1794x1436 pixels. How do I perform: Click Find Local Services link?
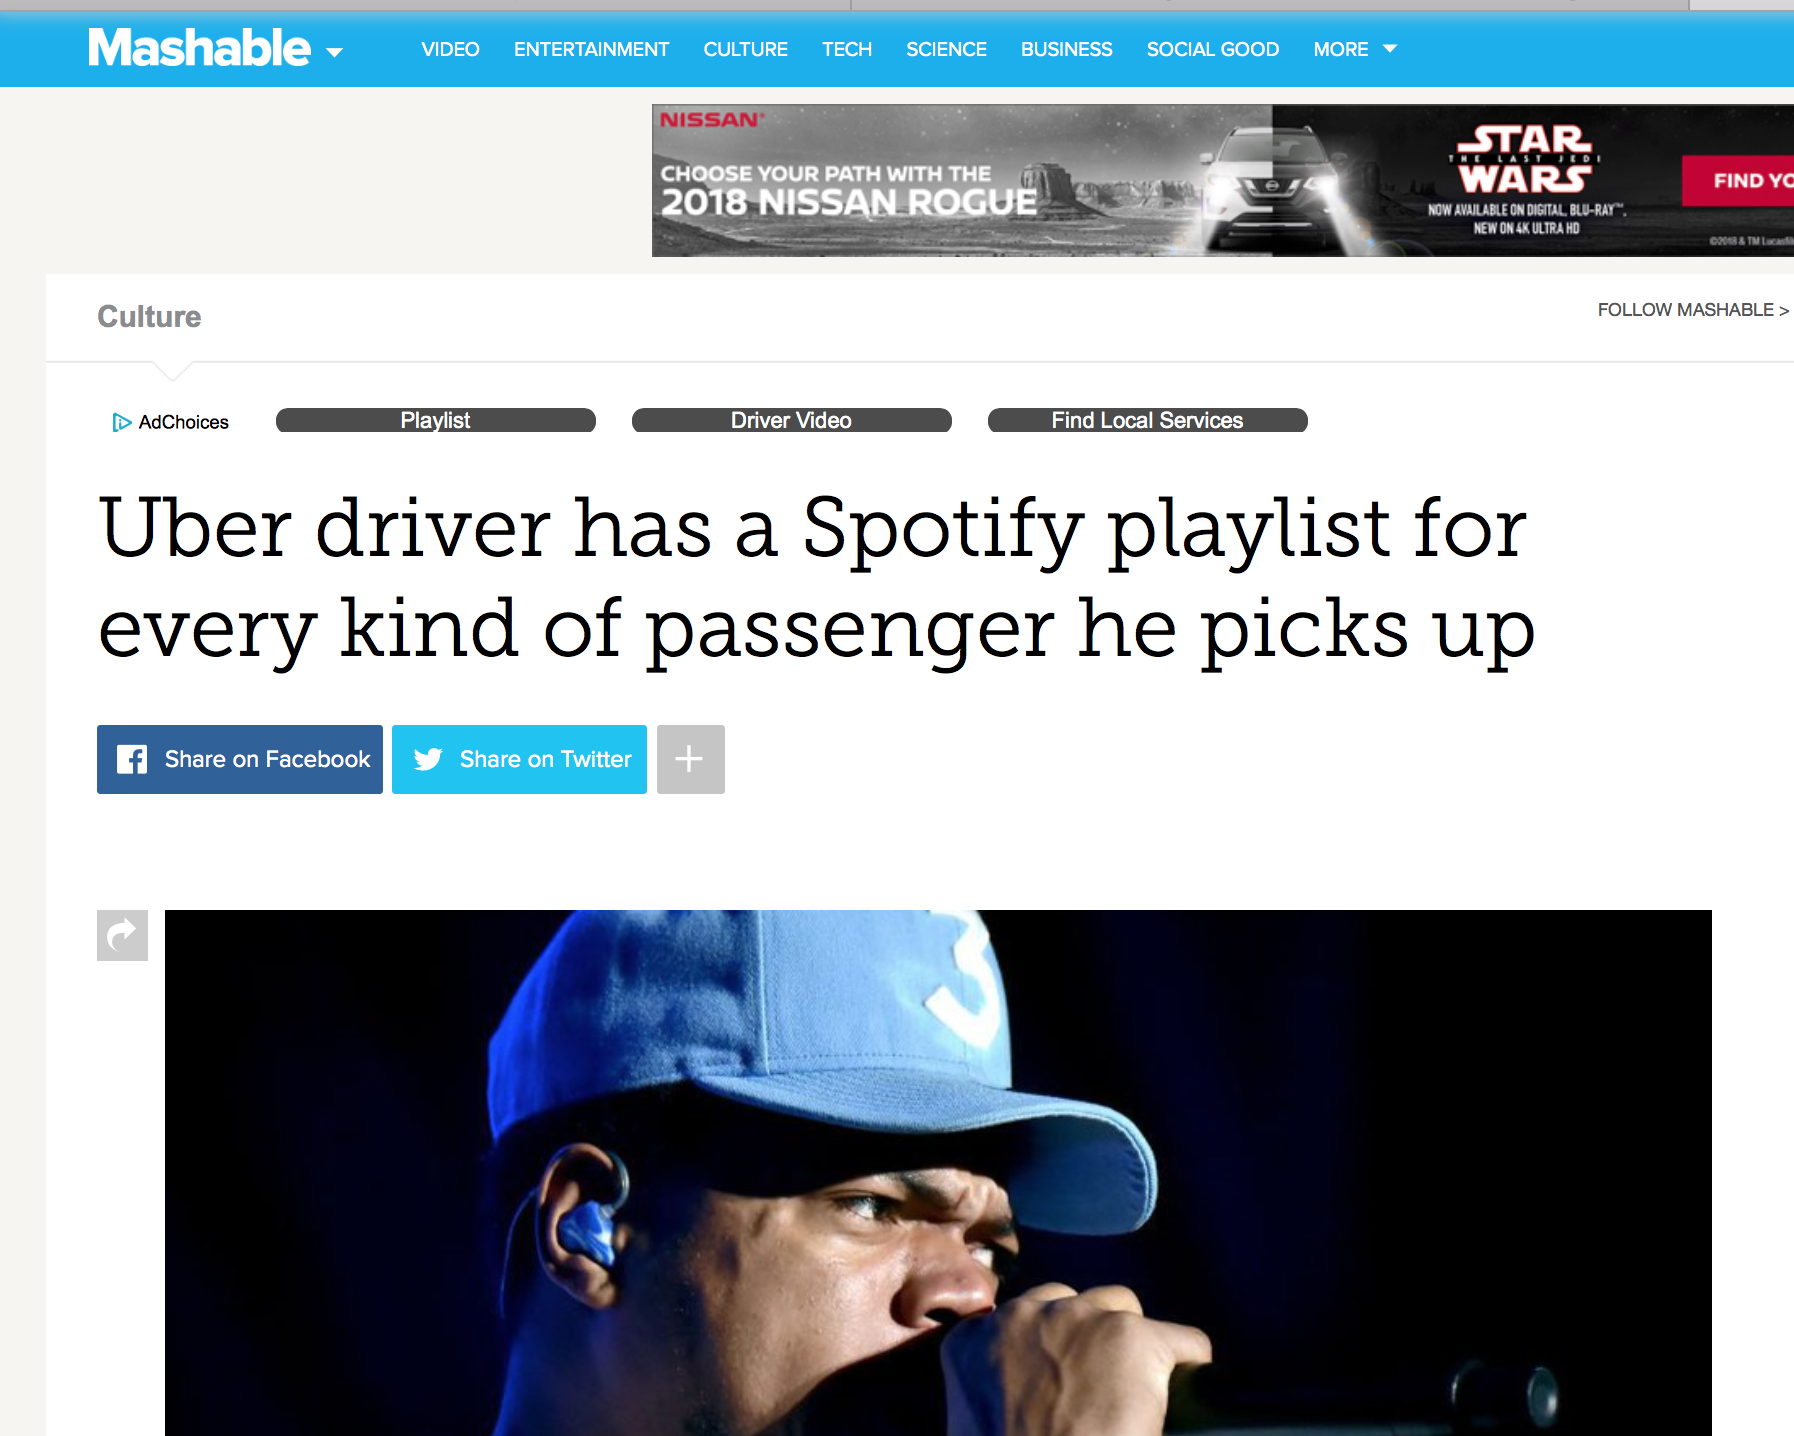coord(1148,420)
